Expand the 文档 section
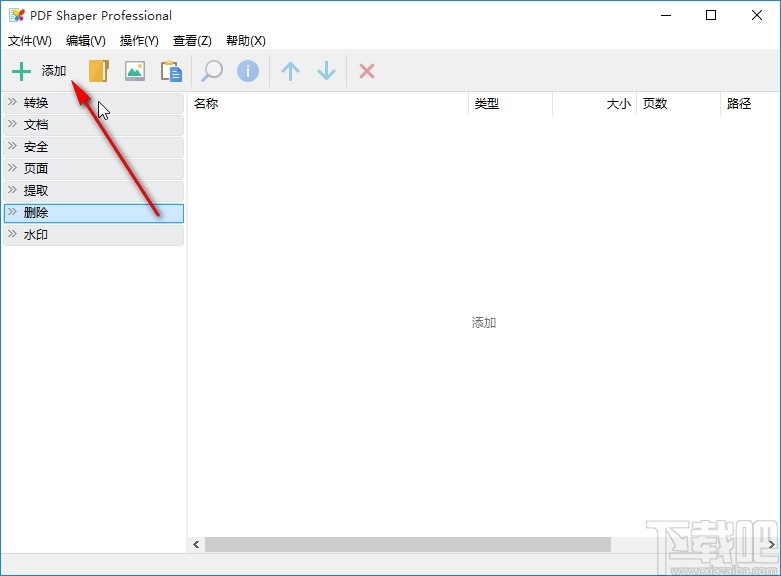Image resolution: width=781 pixels, height=576 pixels. (94, 125)
